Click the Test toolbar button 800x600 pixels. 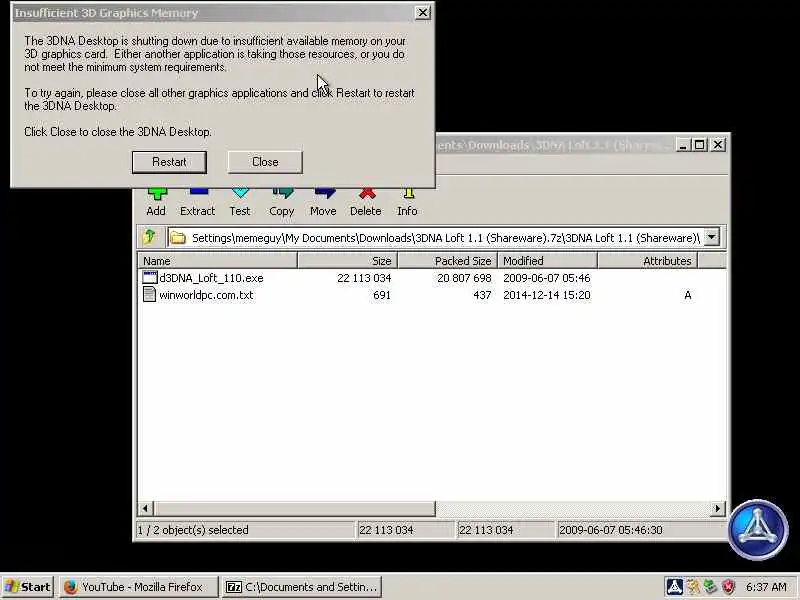tap(240, 203)
